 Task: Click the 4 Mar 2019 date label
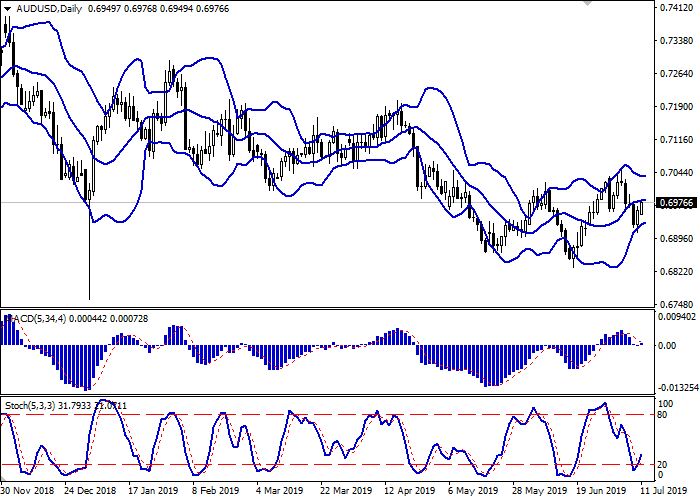click(278, 491)
